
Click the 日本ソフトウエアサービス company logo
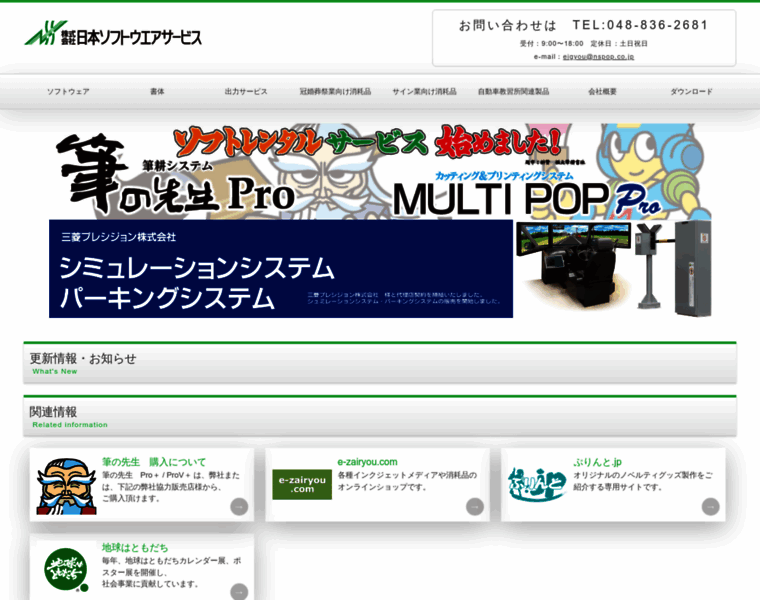point(113,33)
